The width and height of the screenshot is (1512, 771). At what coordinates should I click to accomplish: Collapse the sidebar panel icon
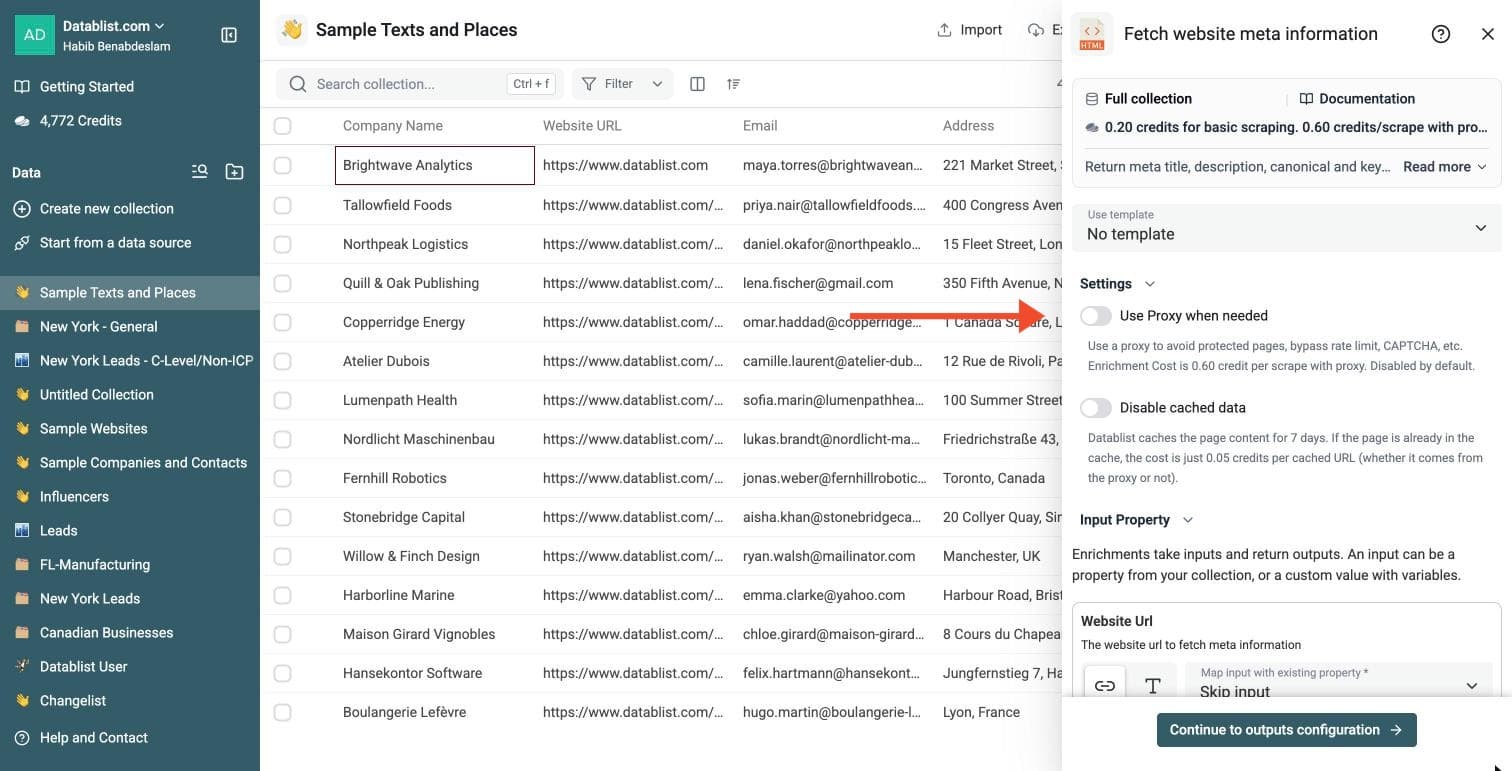229,35
